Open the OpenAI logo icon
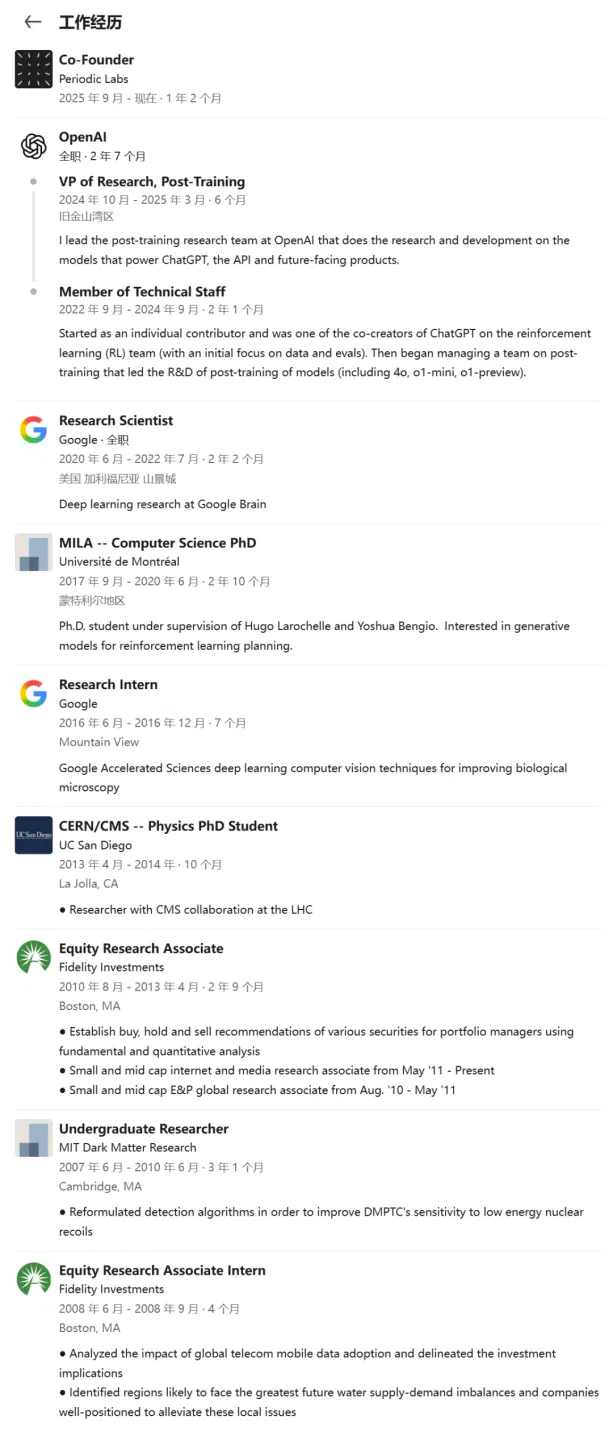This screenshot has width=613, height=1440. pyautogui.click(x=34, y=146)
